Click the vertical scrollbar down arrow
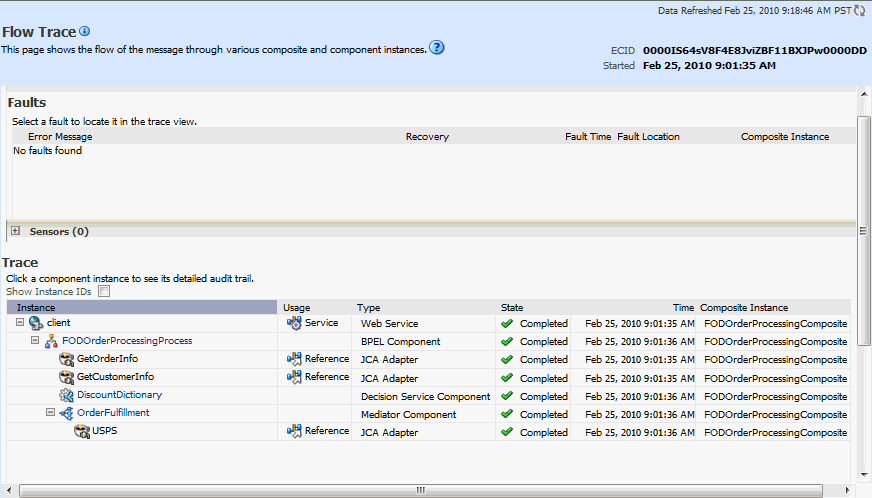872x498 pixels. pyautogui.click(x=864, y=475)
